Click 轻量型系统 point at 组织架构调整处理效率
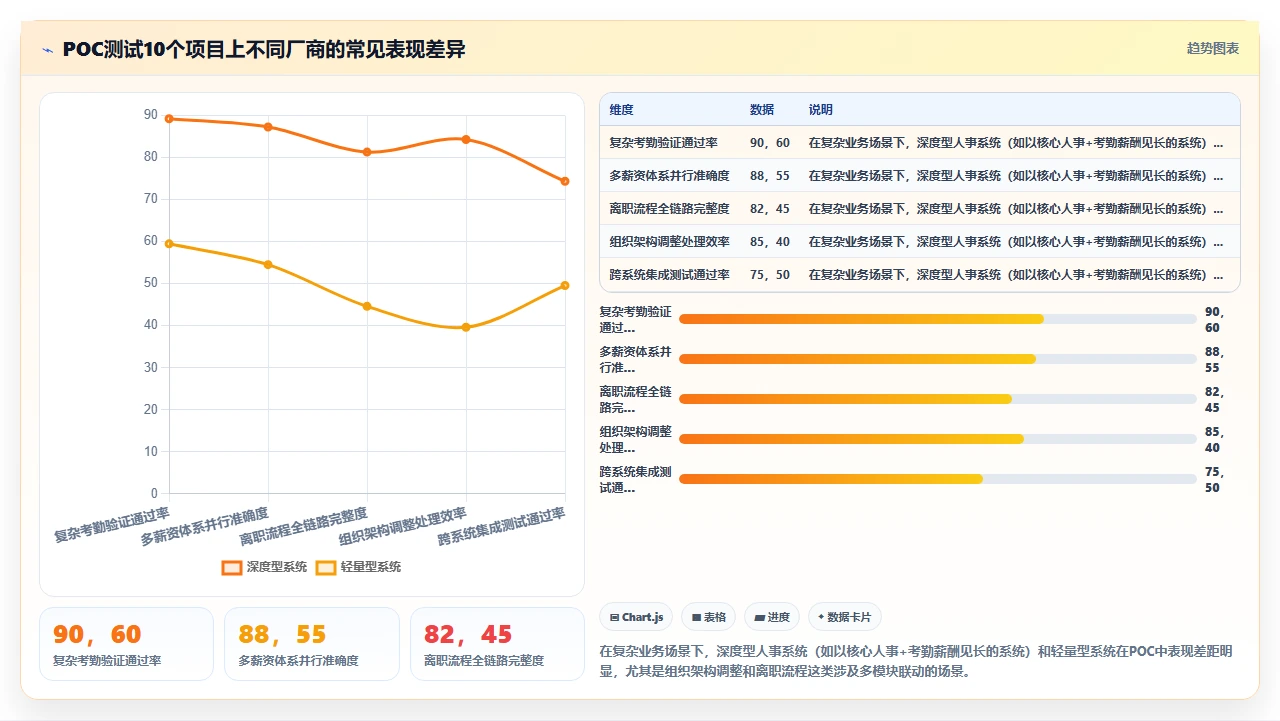This screenshot has width=1280, height=721. (x=466, y=327)
